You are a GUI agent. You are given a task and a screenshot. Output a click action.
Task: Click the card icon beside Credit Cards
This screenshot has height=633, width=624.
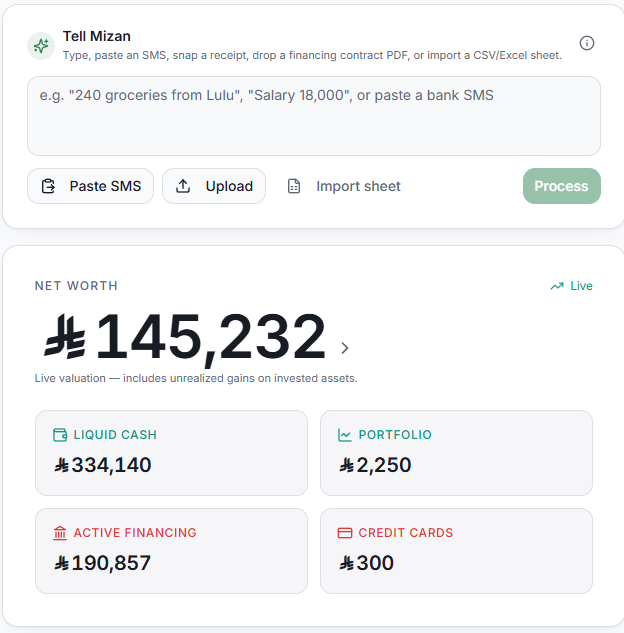(x=345, y=533)
